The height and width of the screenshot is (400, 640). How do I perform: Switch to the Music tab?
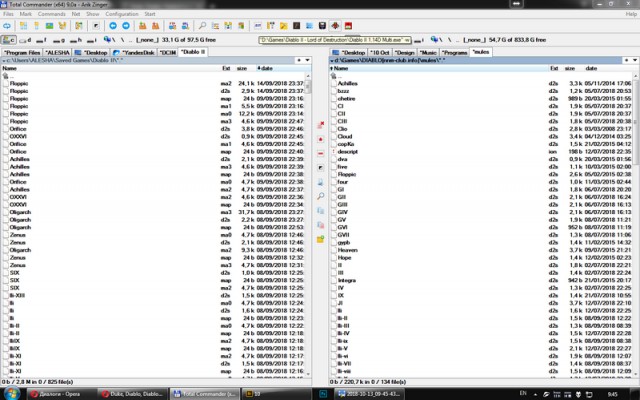point(428,52)
